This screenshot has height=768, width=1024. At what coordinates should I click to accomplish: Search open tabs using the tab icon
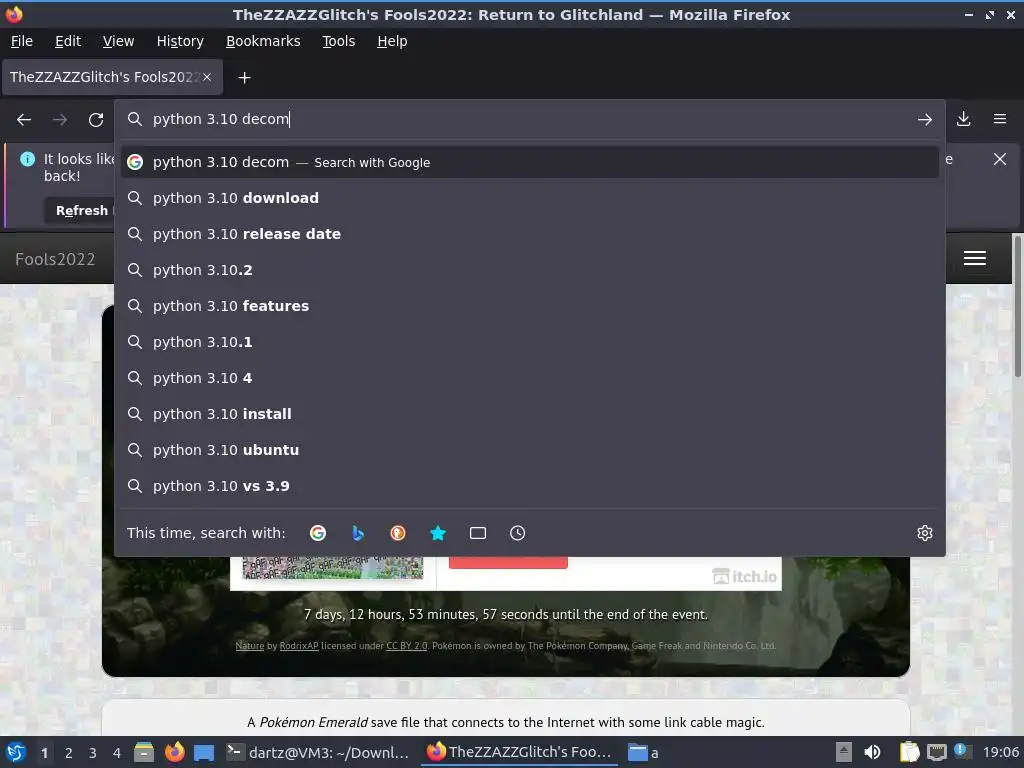(477, 533)
